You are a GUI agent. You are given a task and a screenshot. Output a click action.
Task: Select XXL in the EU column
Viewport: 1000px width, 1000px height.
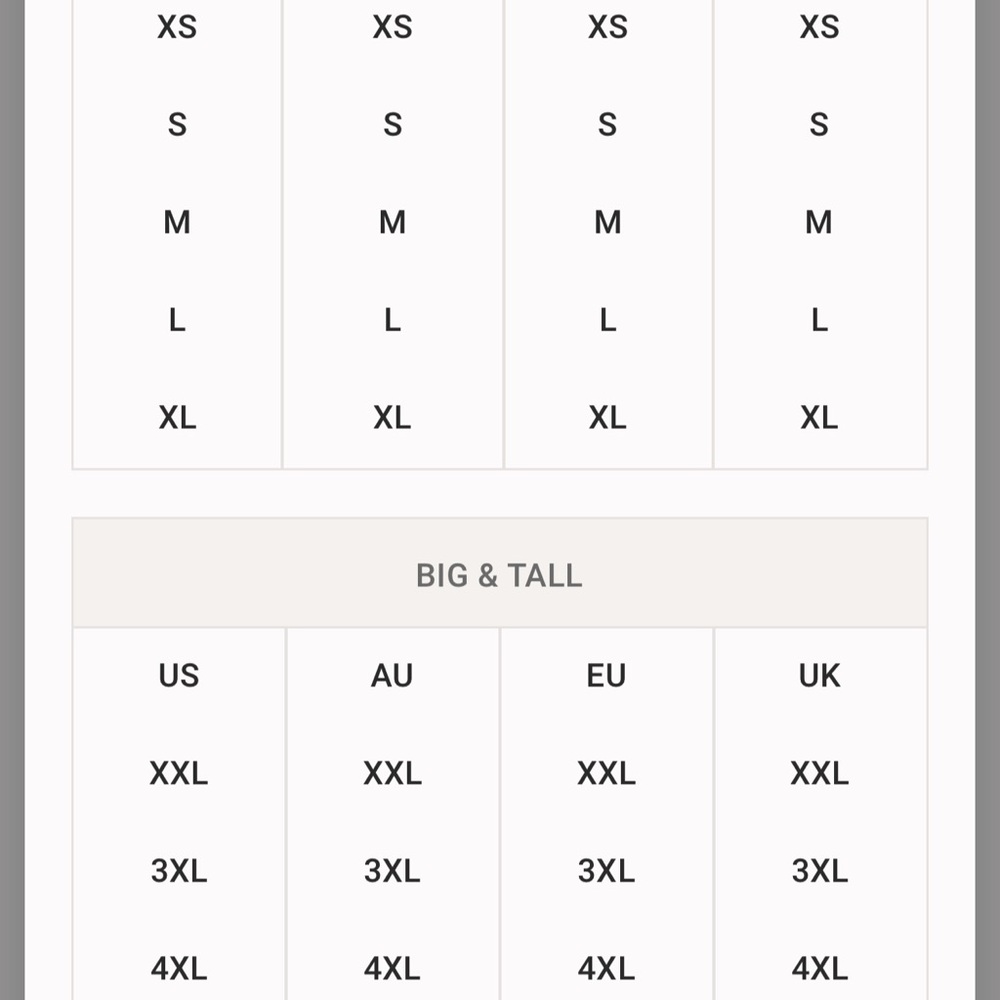(x=606, y=773)
